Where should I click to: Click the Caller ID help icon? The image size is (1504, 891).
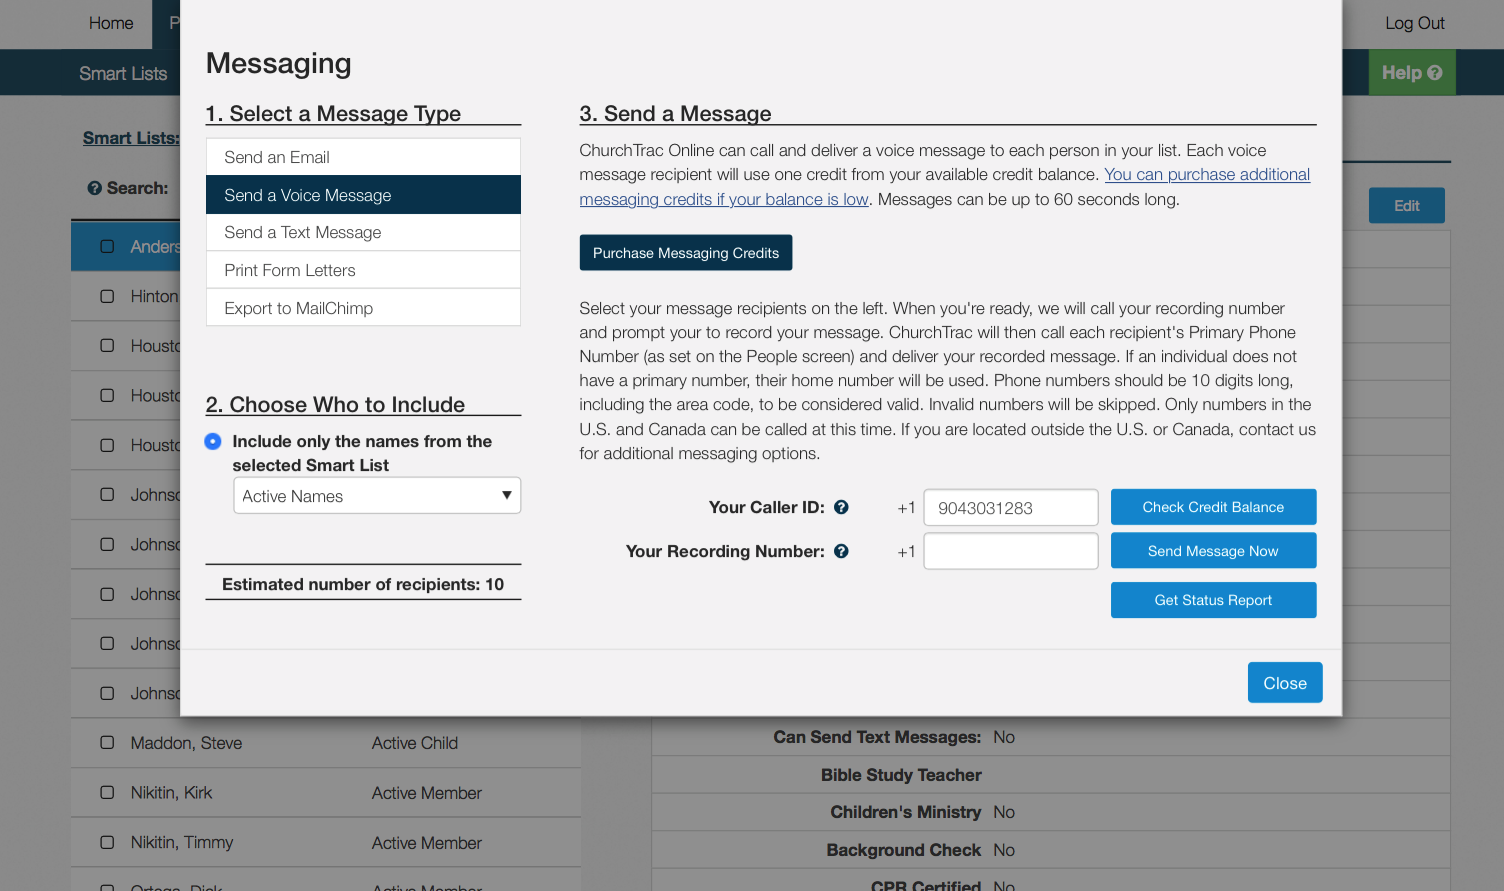click(x=841, y=507)
